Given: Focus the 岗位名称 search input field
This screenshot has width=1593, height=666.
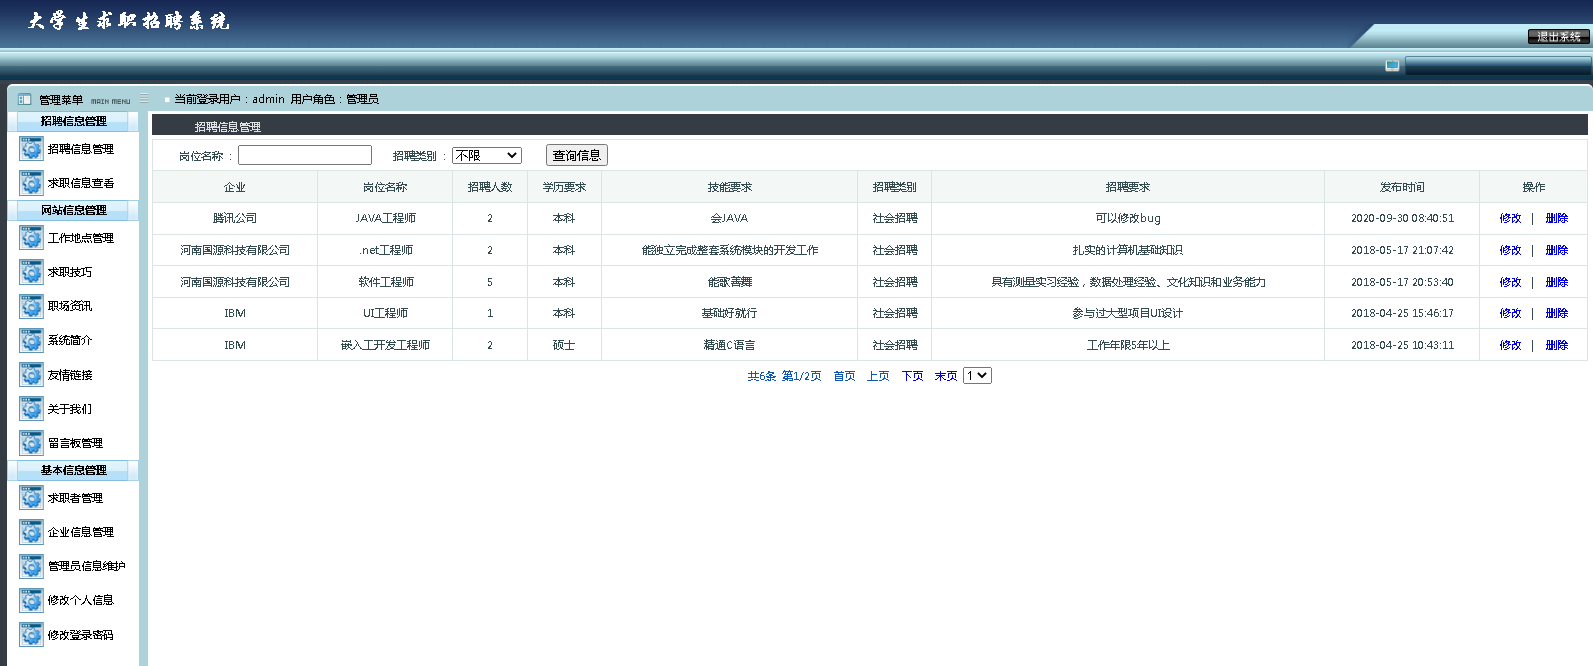Looking at the screenshot, I should point(305,155).
